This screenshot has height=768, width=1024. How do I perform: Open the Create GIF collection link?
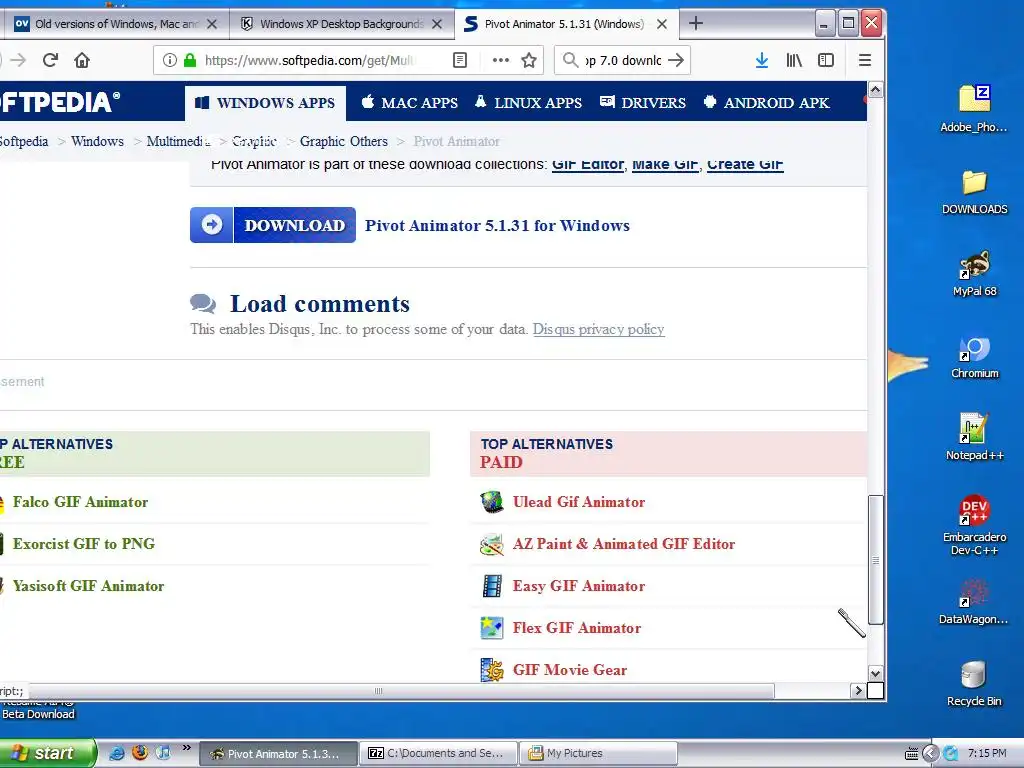point(745,165)
